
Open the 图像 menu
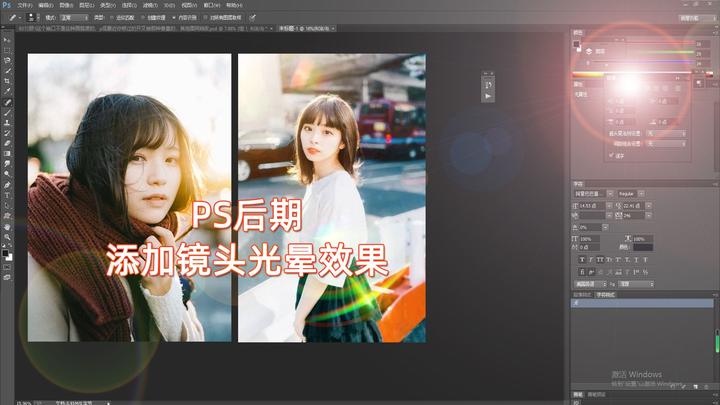click(x=66, y=5)
